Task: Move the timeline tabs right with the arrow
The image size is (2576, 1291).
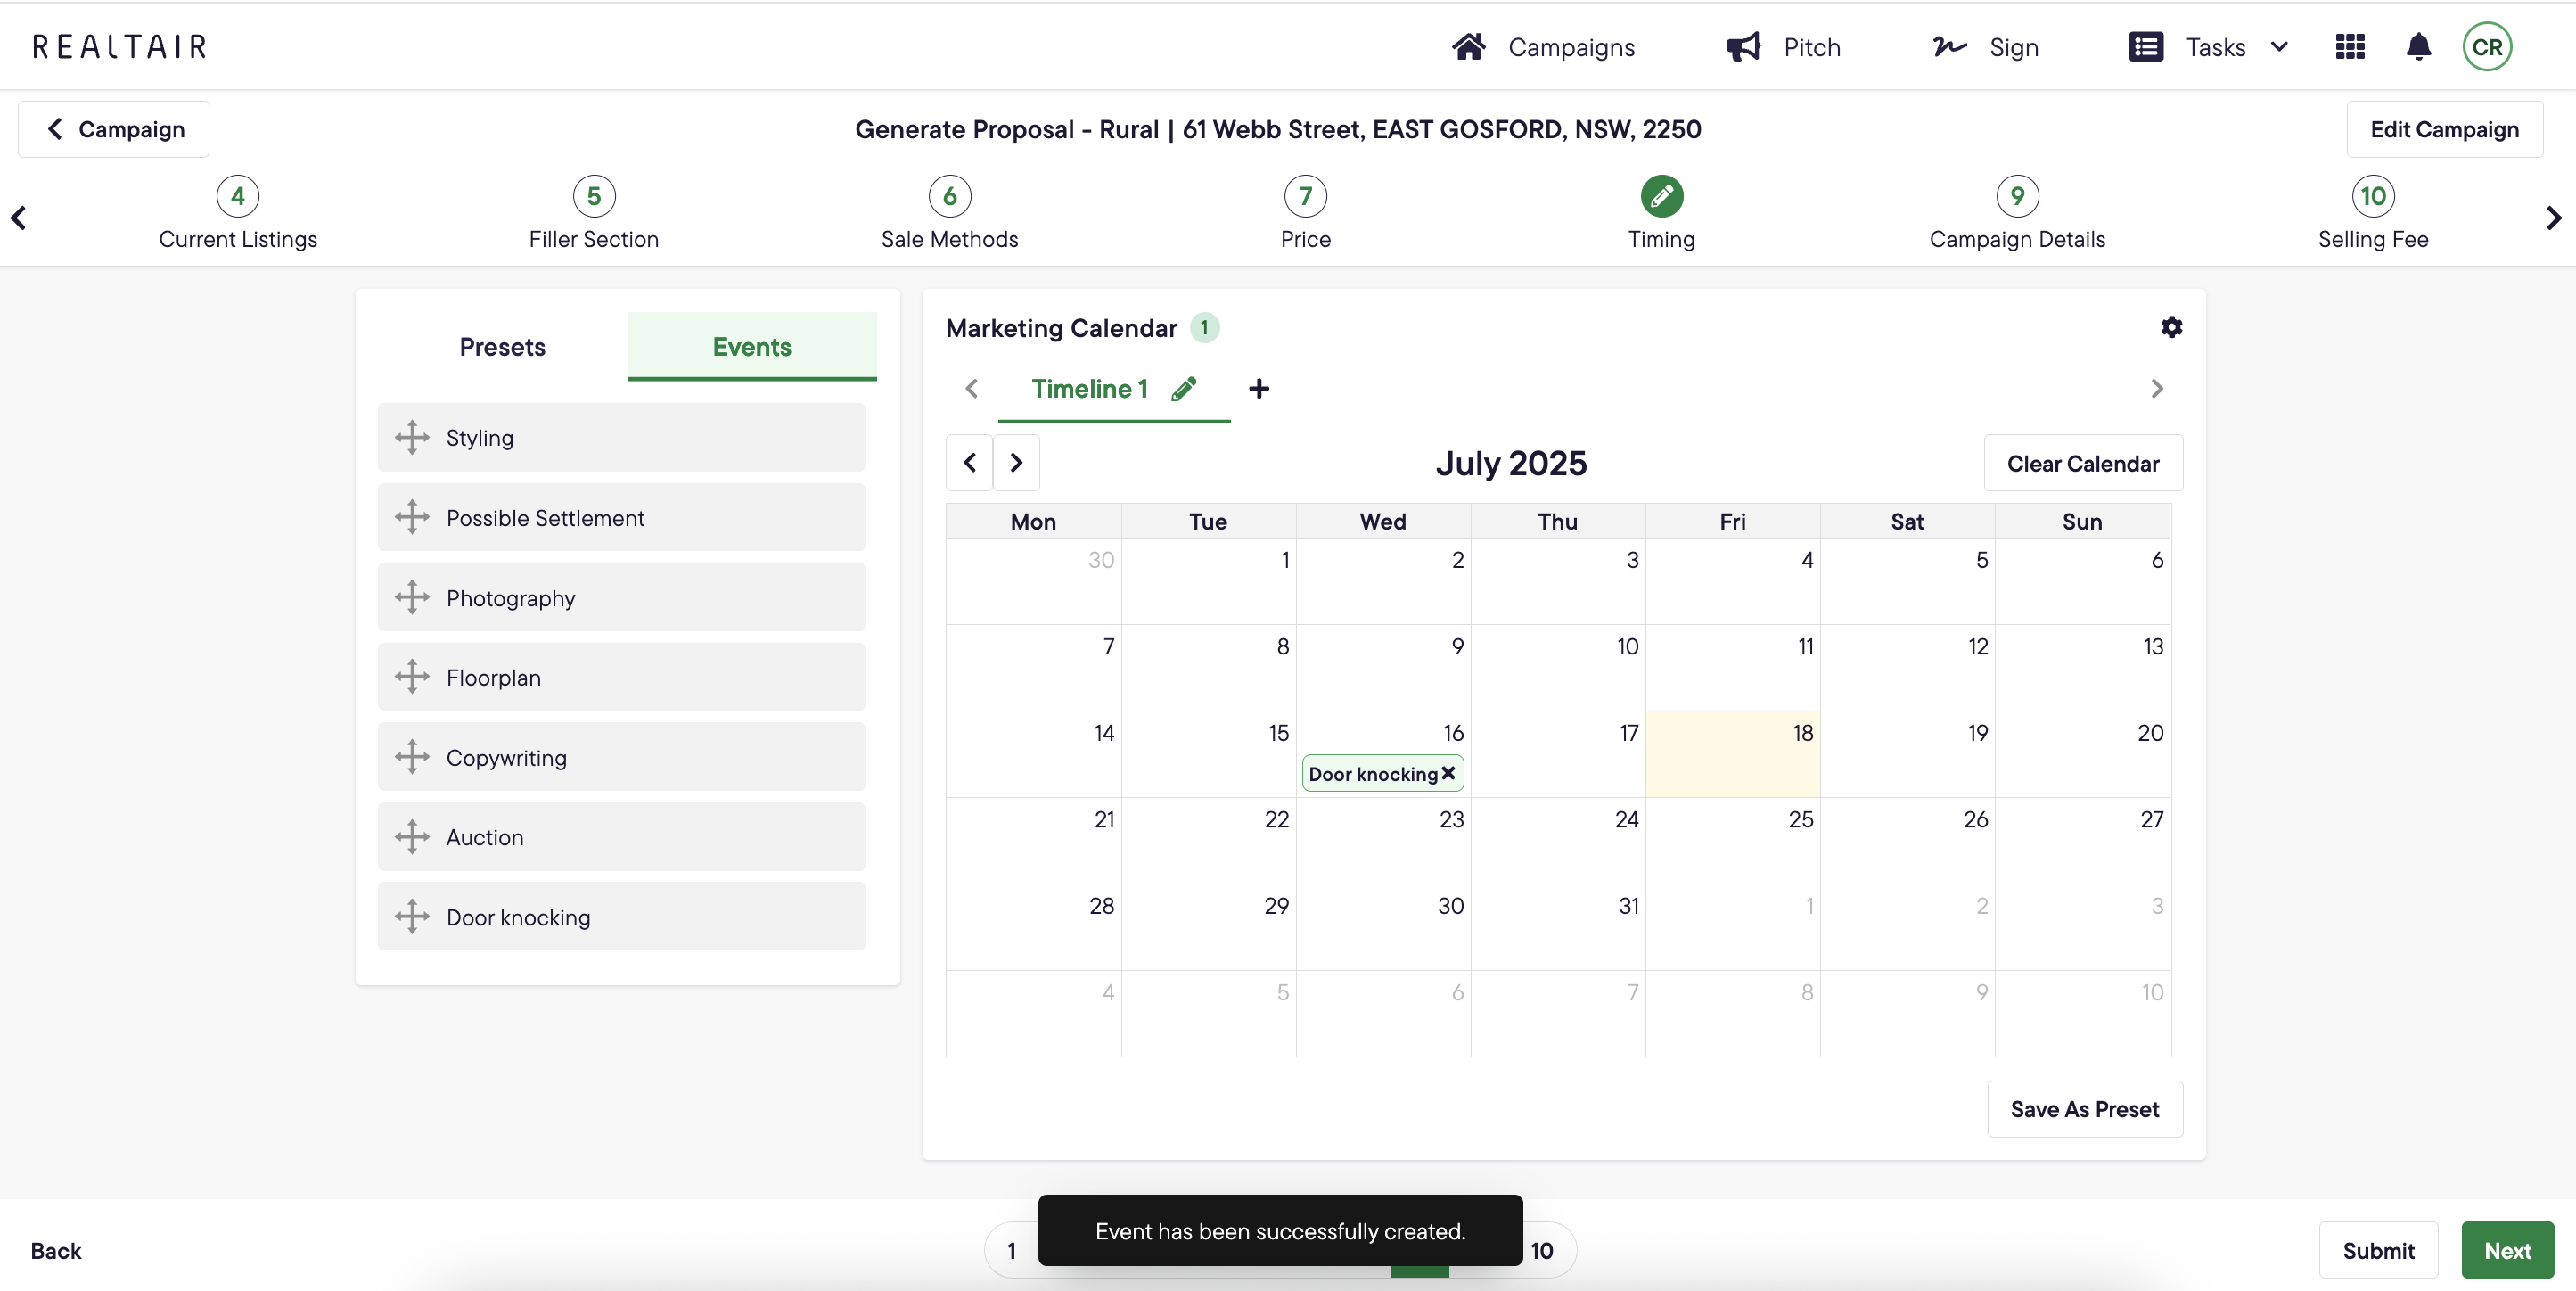Action: point(2157,389)
